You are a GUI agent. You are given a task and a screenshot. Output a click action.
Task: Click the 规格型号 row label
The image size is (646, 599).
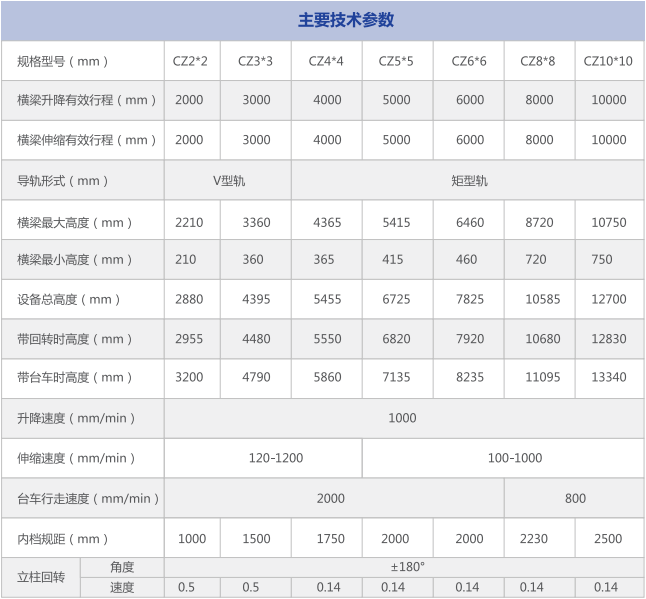click(63, 61)
